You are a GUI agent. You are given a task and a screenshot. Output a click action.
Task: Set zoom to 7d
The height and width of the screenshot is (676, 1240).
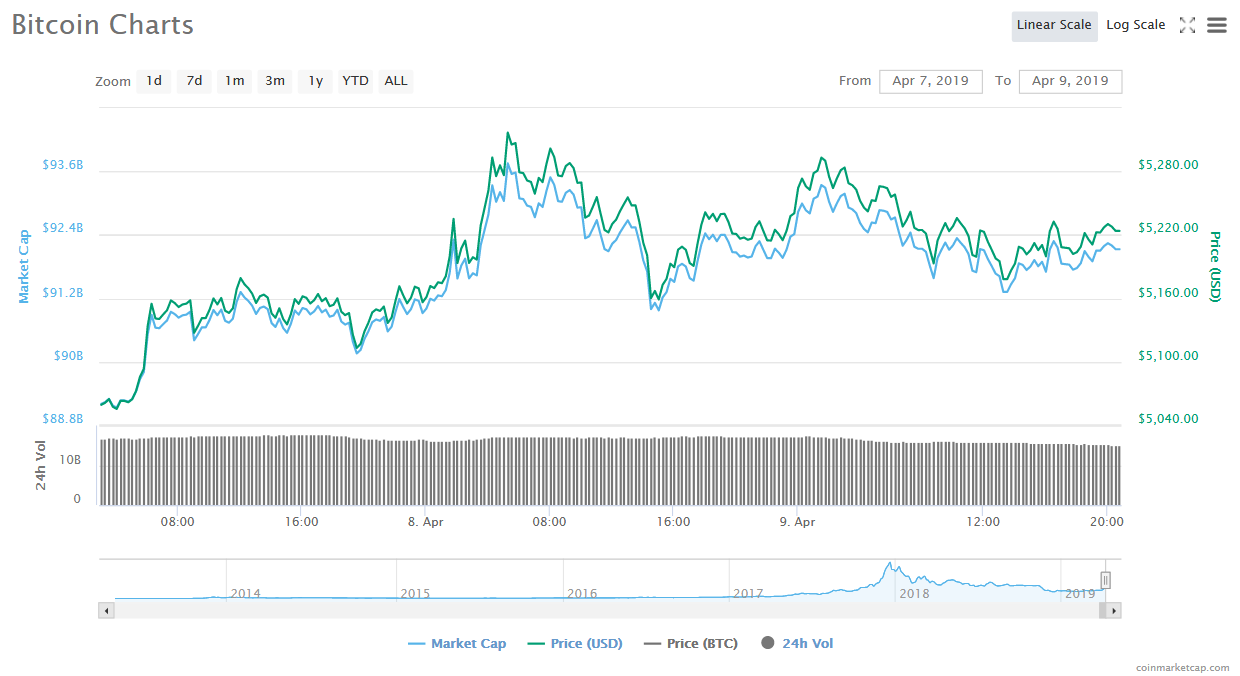(x=194, y=81)
